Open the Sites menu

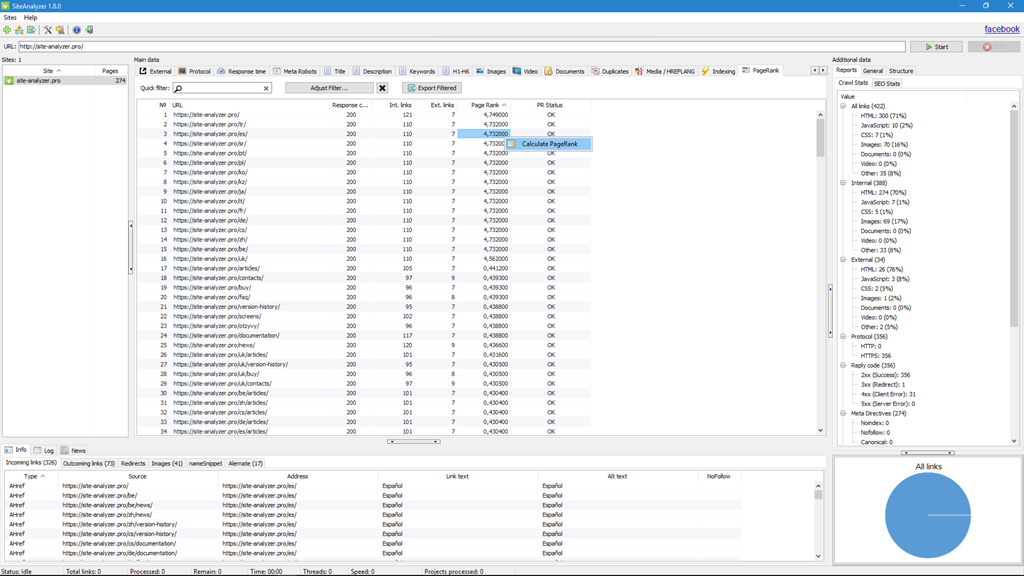tap(10, 18)
